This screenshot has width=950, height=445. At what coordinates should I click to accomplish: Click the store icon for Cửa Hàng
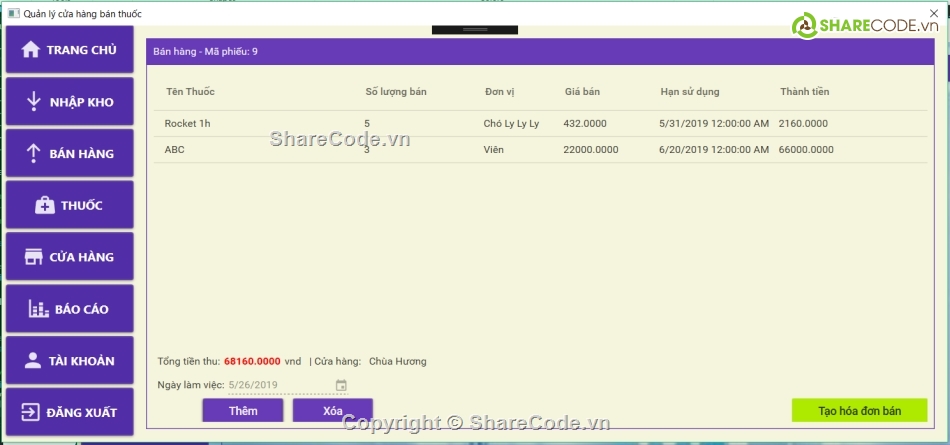[33, 257]
